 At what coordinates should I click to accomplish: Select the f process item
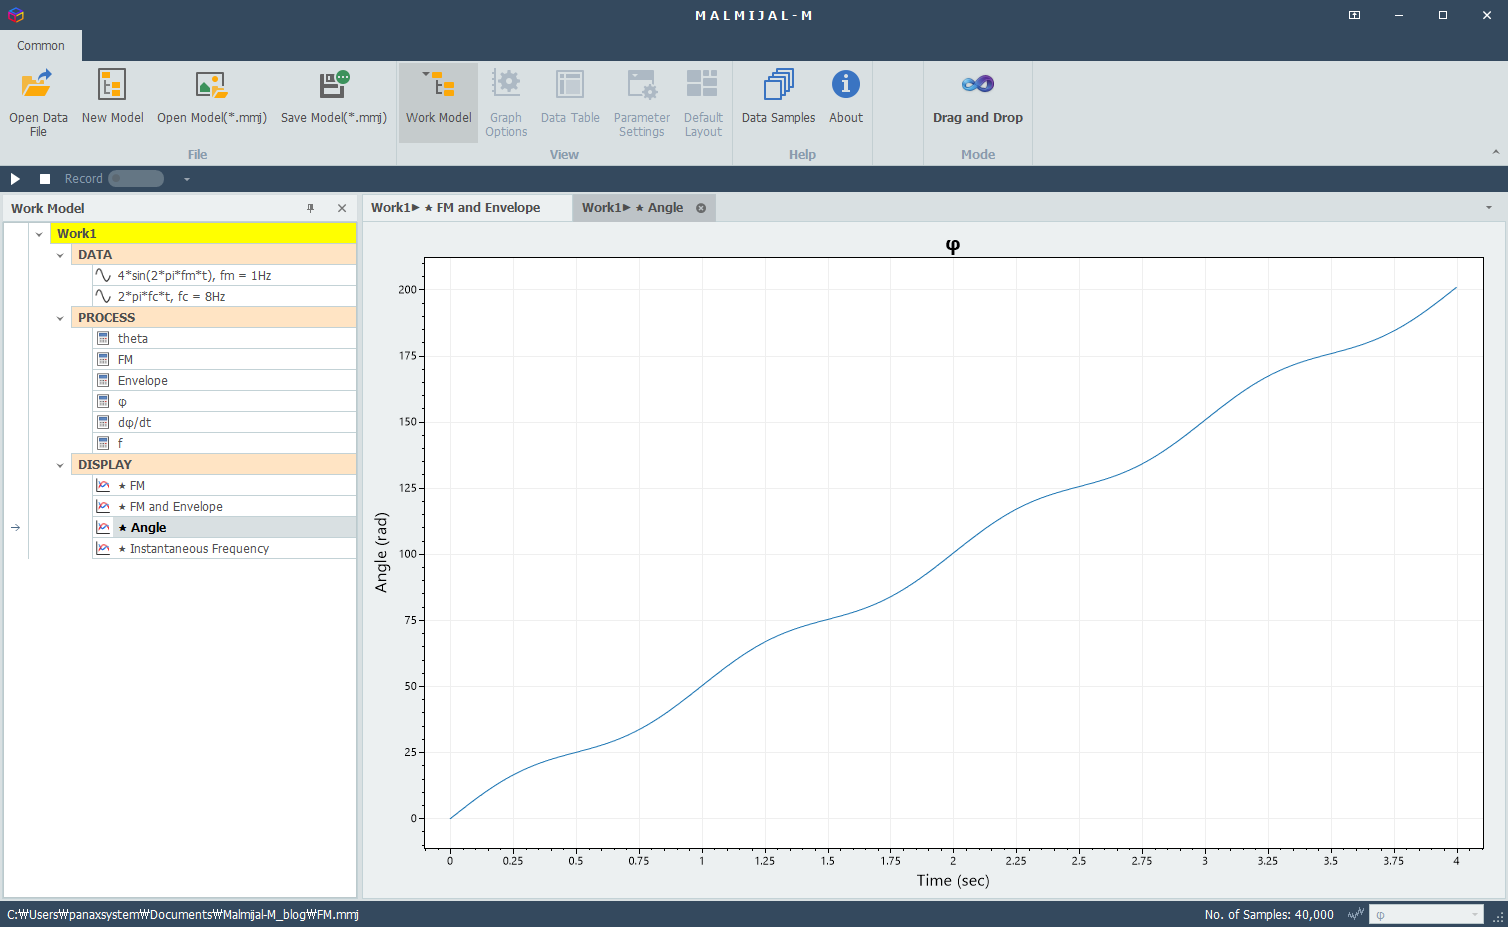(x=224, y=443)
